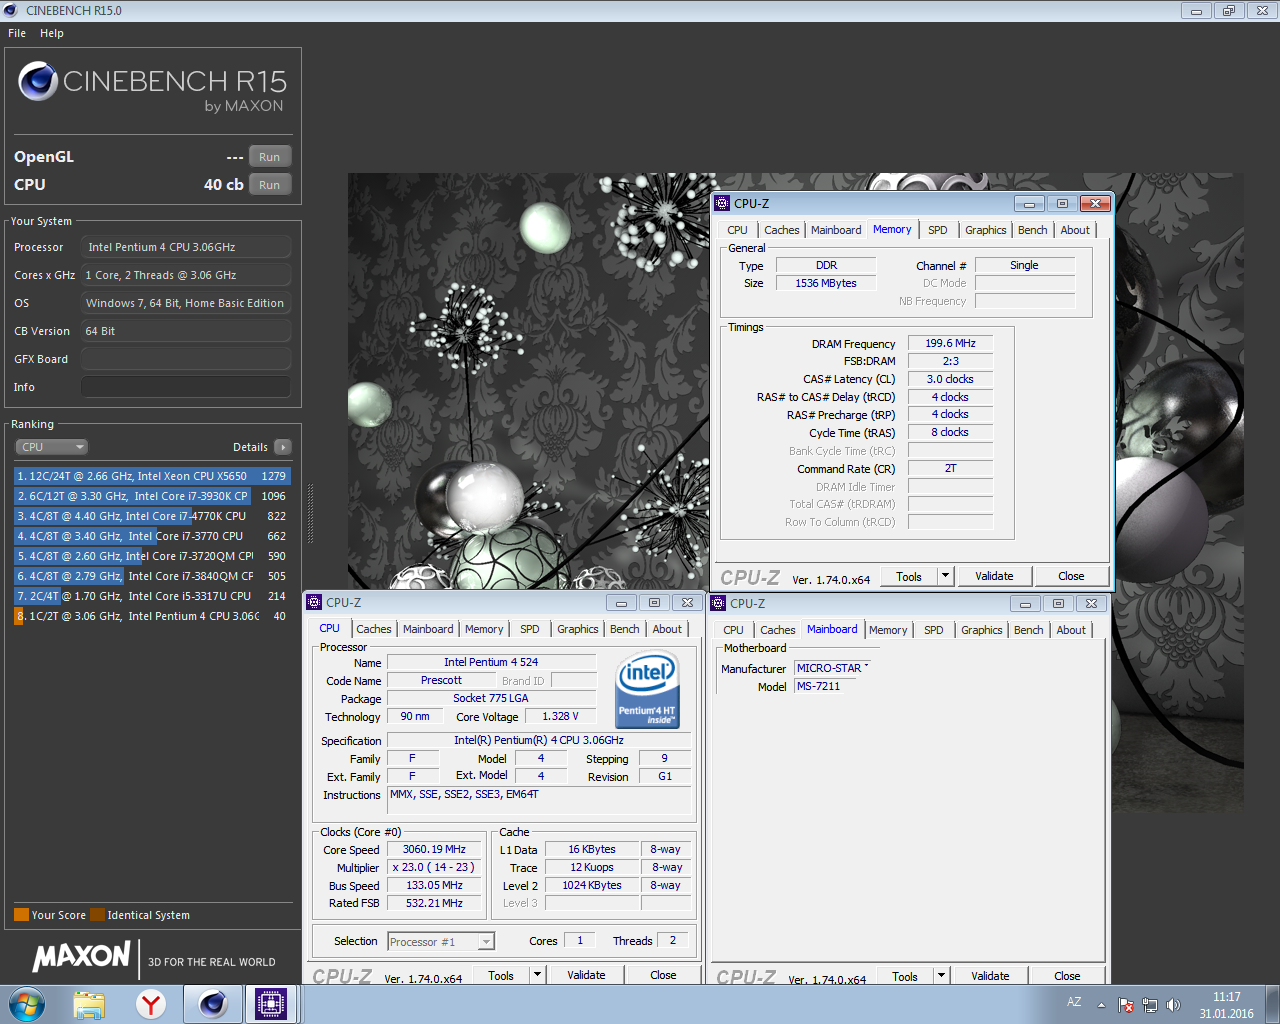The width and height of the screenshot is (1280, 1024).
Task: Select Mainboard tab in CPU window
Action: pyautogui.click(x=428, y=629)
